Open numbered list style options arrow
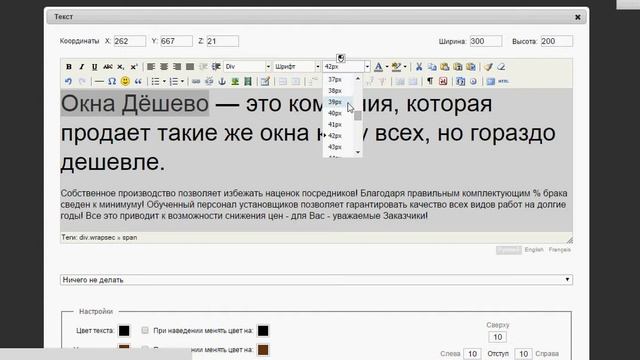The width and height of the screenshot is (640, 360). [182, 82]
